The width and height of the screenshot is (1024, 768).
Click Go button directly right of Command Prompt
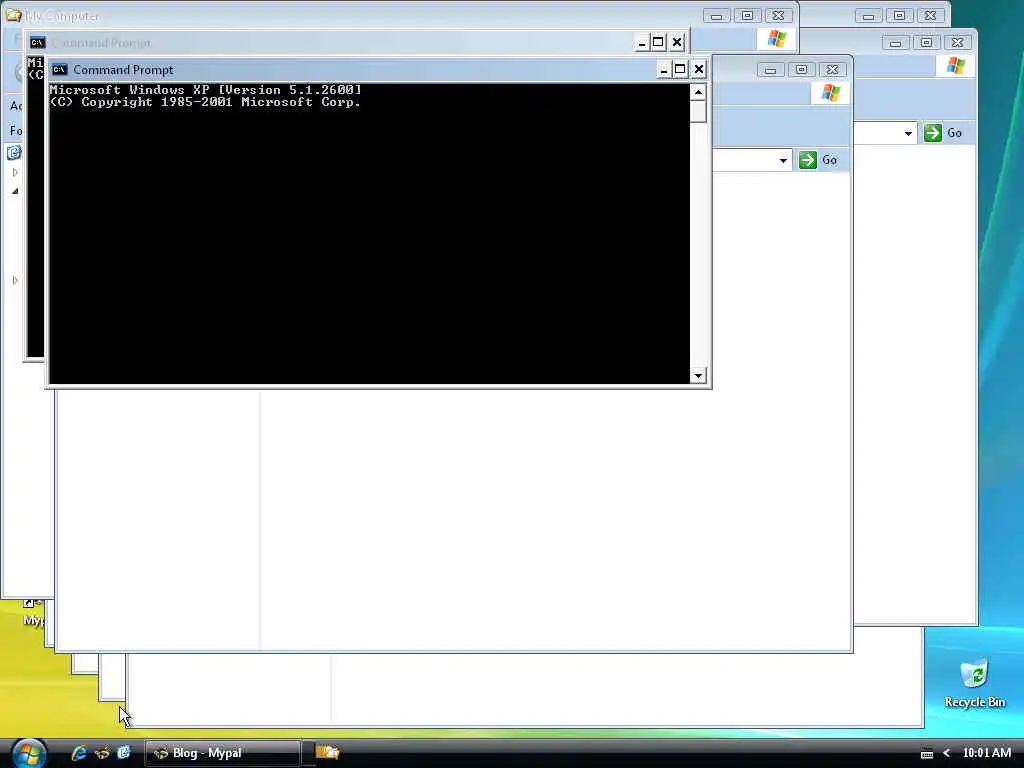[x=818, y=160]
